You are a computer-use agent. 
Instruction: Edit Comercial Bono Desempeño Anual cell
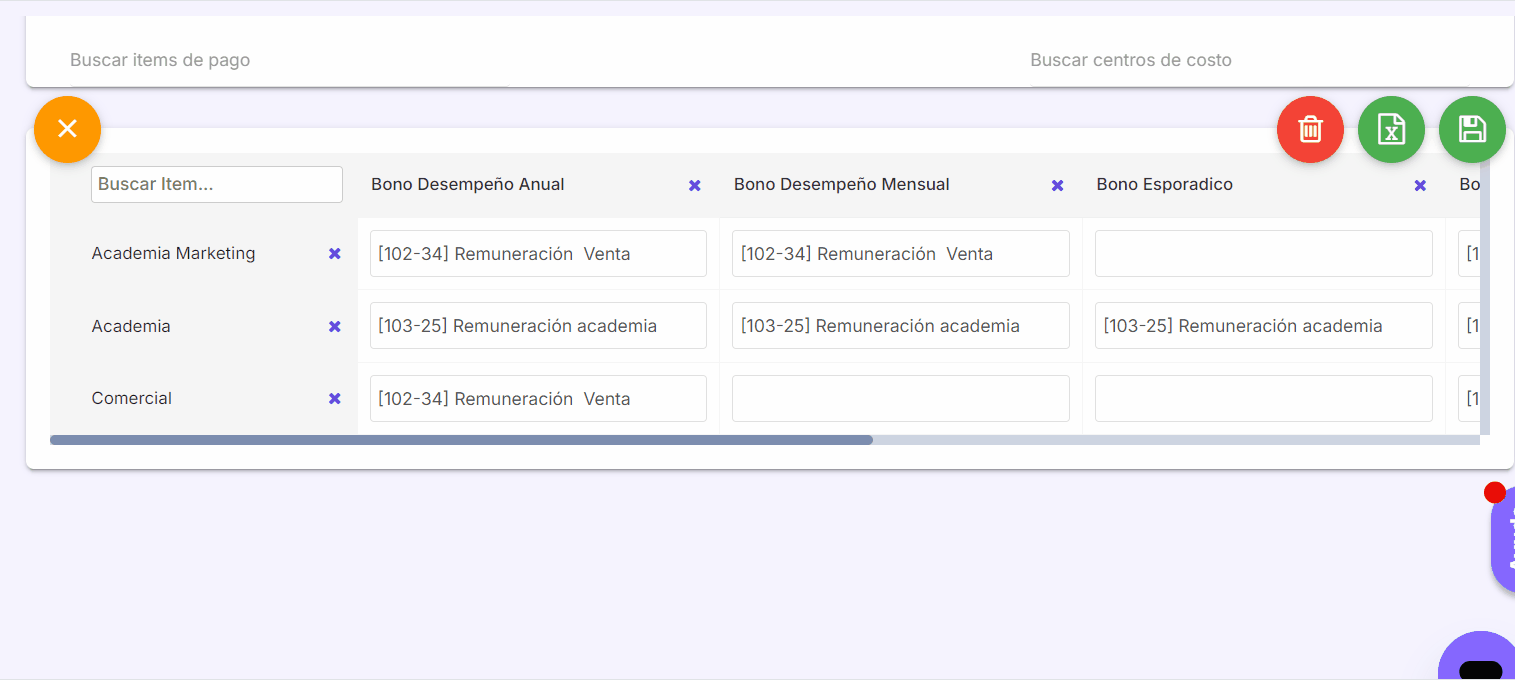coord(538,399)
